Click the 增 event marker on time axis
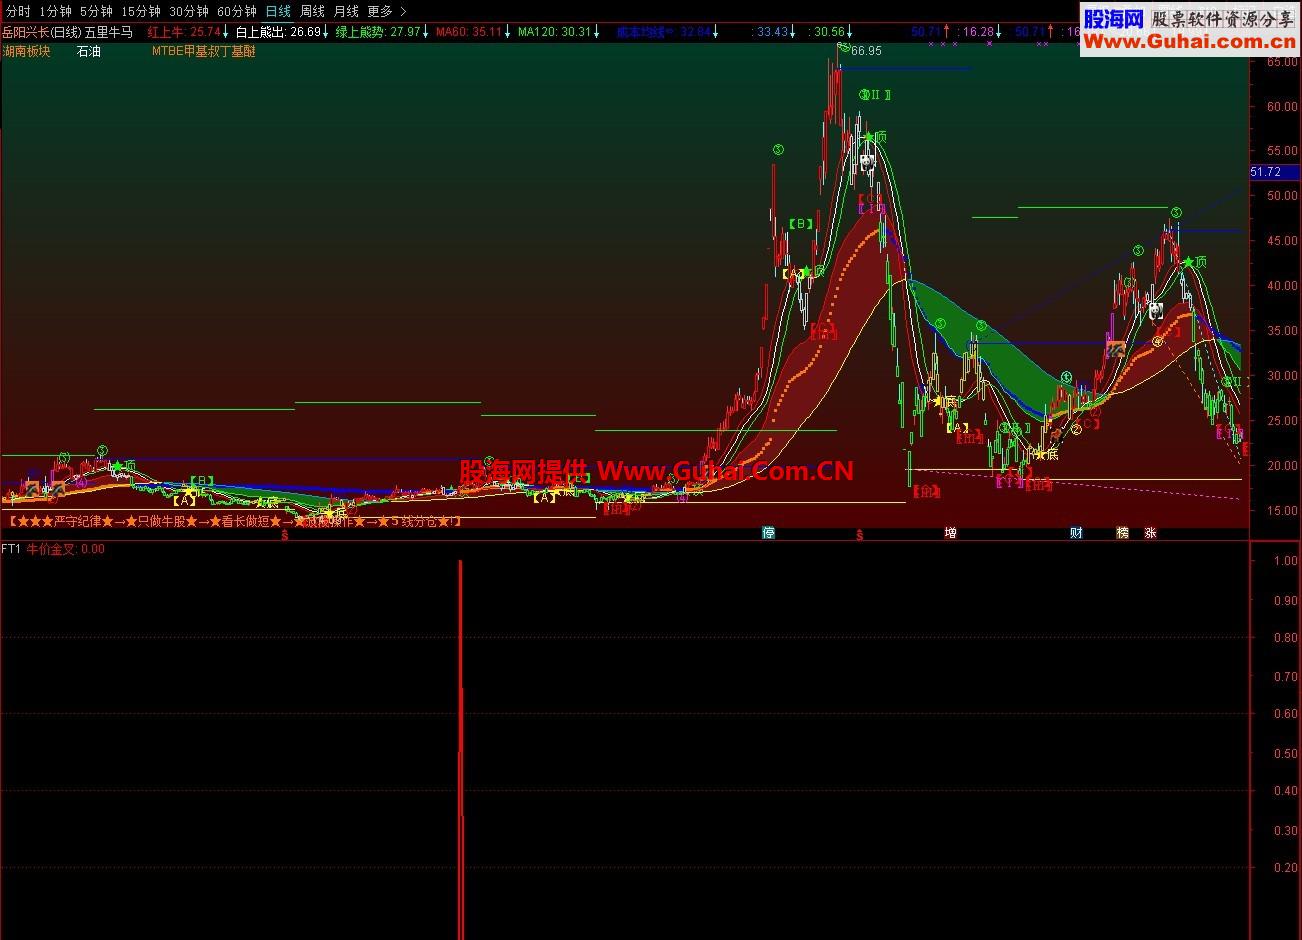 pyautogui.click(x=950, y=533)
